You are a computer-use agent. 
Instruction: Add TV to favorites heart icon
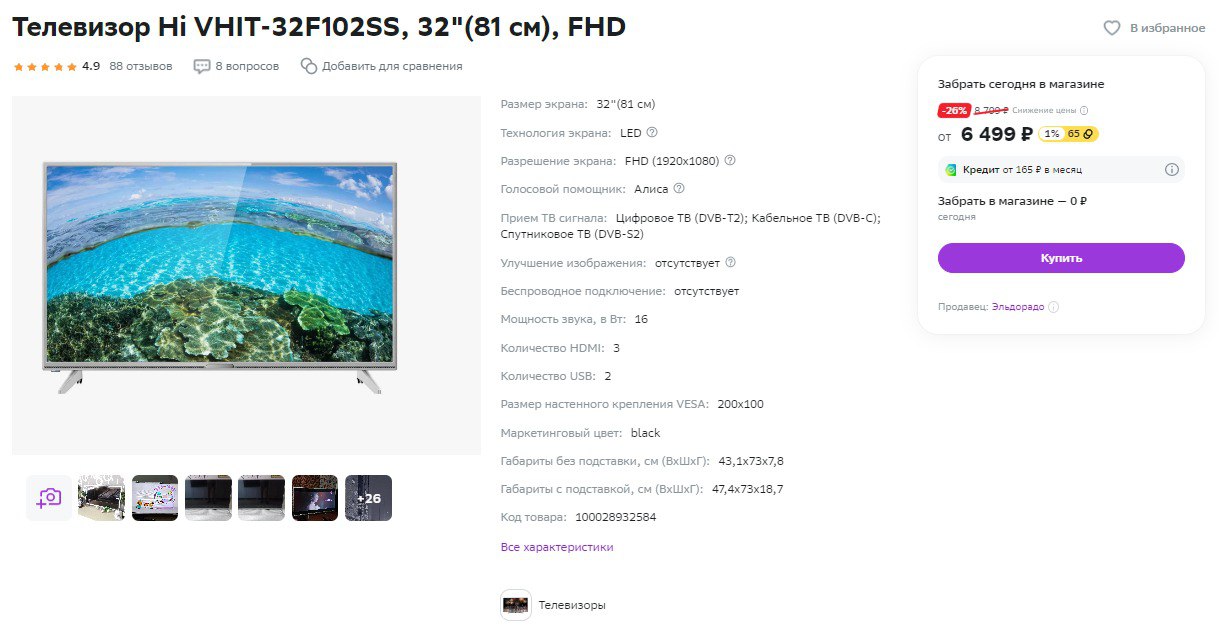[1111, 28]
